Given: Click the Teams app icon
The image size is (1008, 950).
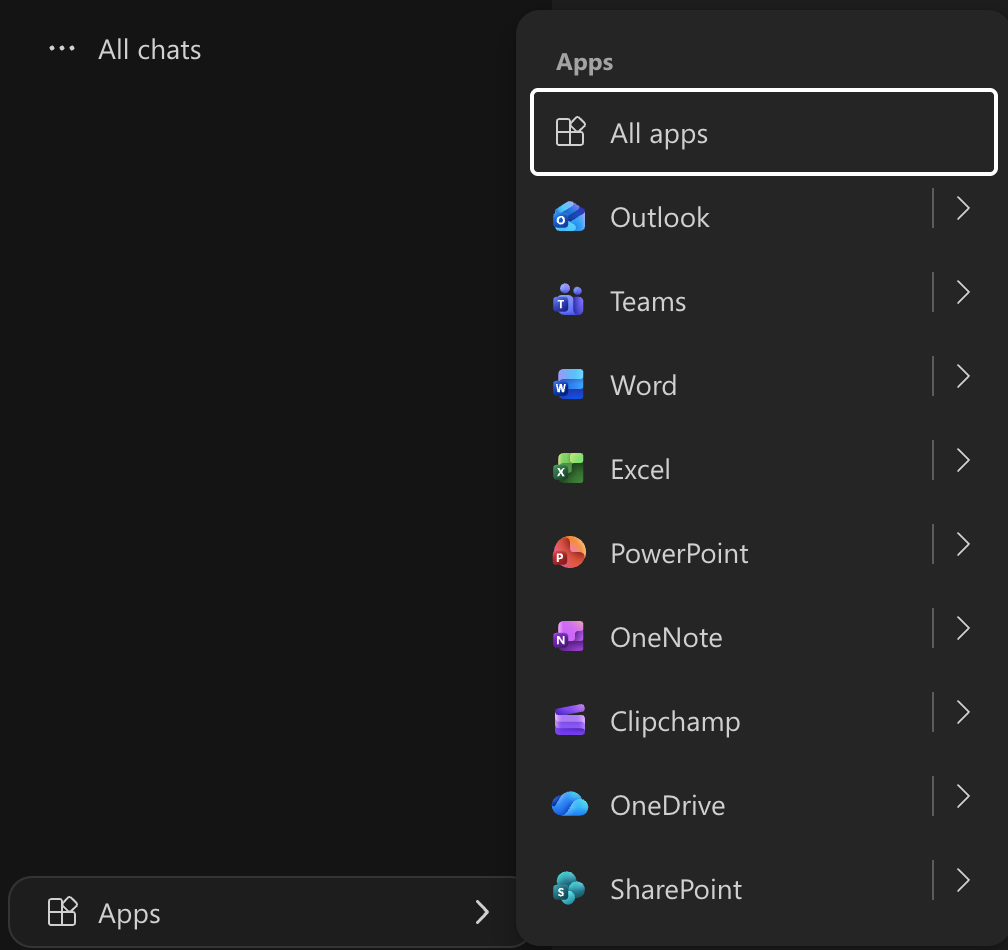Looking at the screenshot, I should pyautogui.click(x=569, y=301).
